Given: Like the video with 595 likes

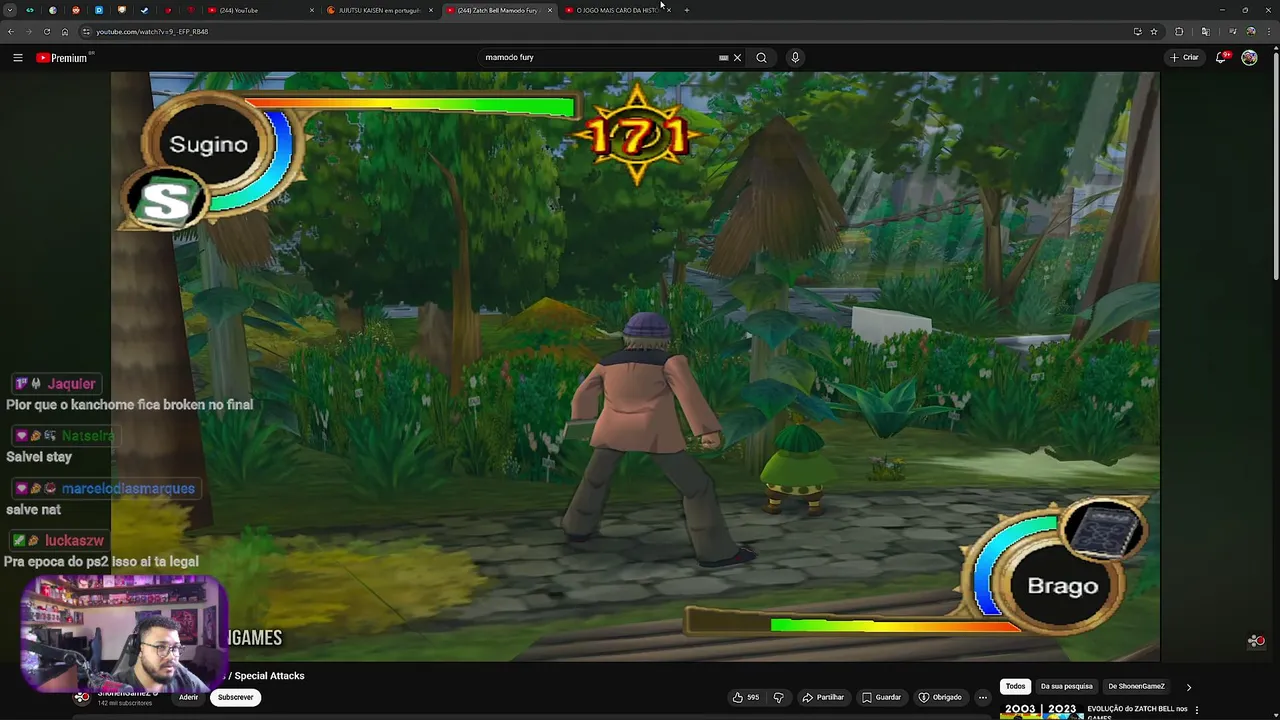Looking at the screenshot, I should click(x=747, y=697).
